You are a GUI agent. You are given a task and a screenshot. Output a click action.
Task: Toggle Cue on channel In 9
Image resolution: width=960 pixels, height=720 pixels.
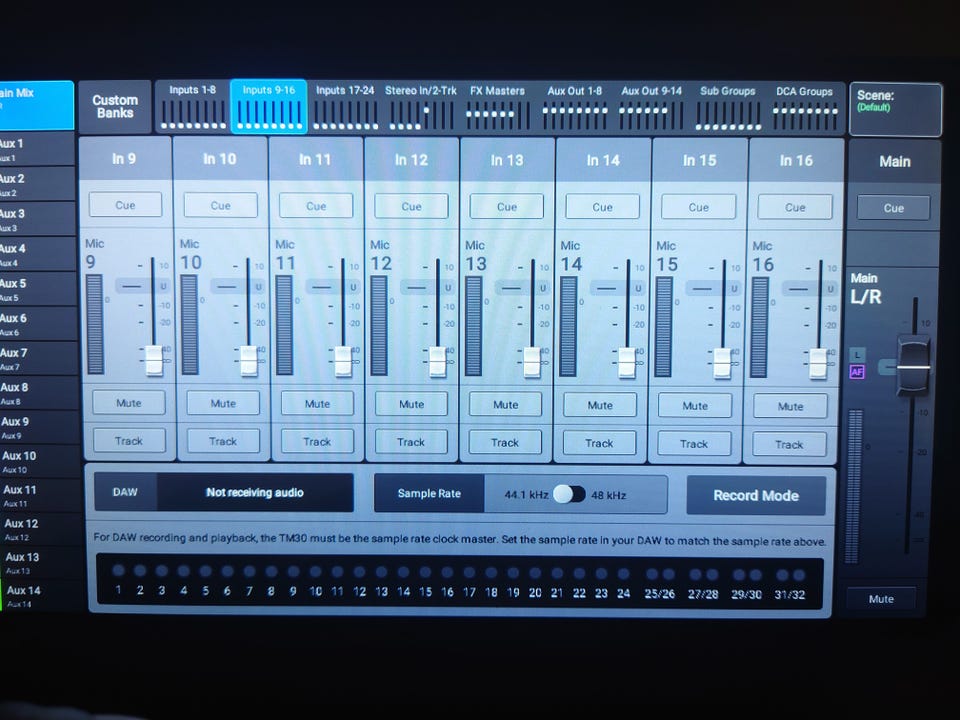pos(126,205)
